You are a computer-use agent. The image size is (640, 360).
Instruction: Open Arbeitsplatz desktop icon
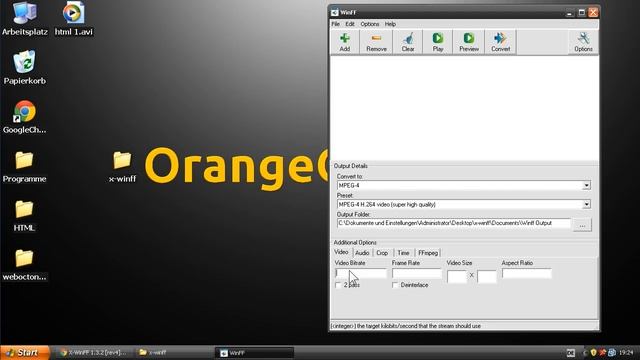coord(24,19)
